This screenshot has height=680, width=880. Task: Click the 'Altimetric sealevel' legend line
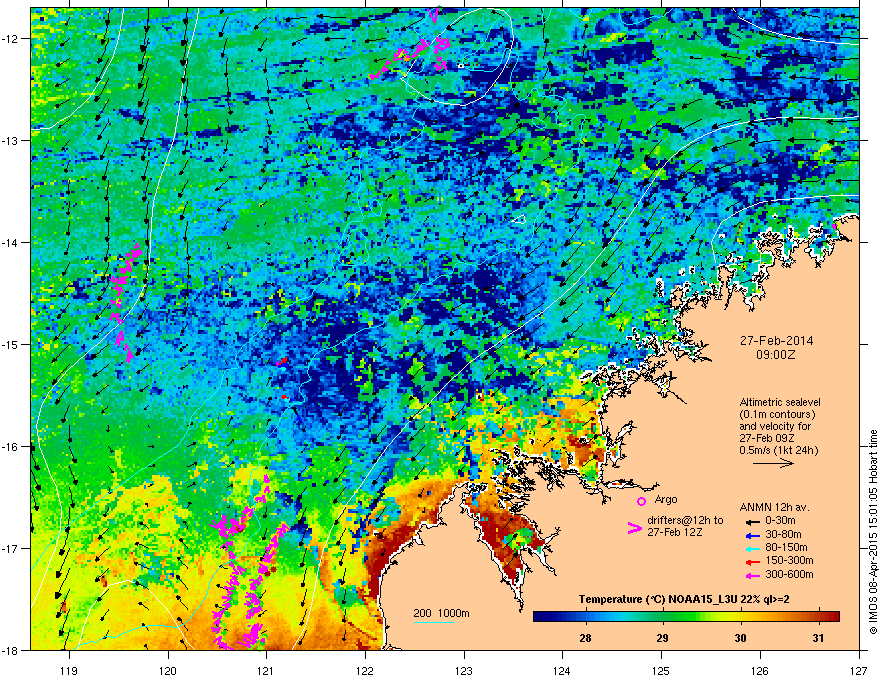(x=780, y=402)
